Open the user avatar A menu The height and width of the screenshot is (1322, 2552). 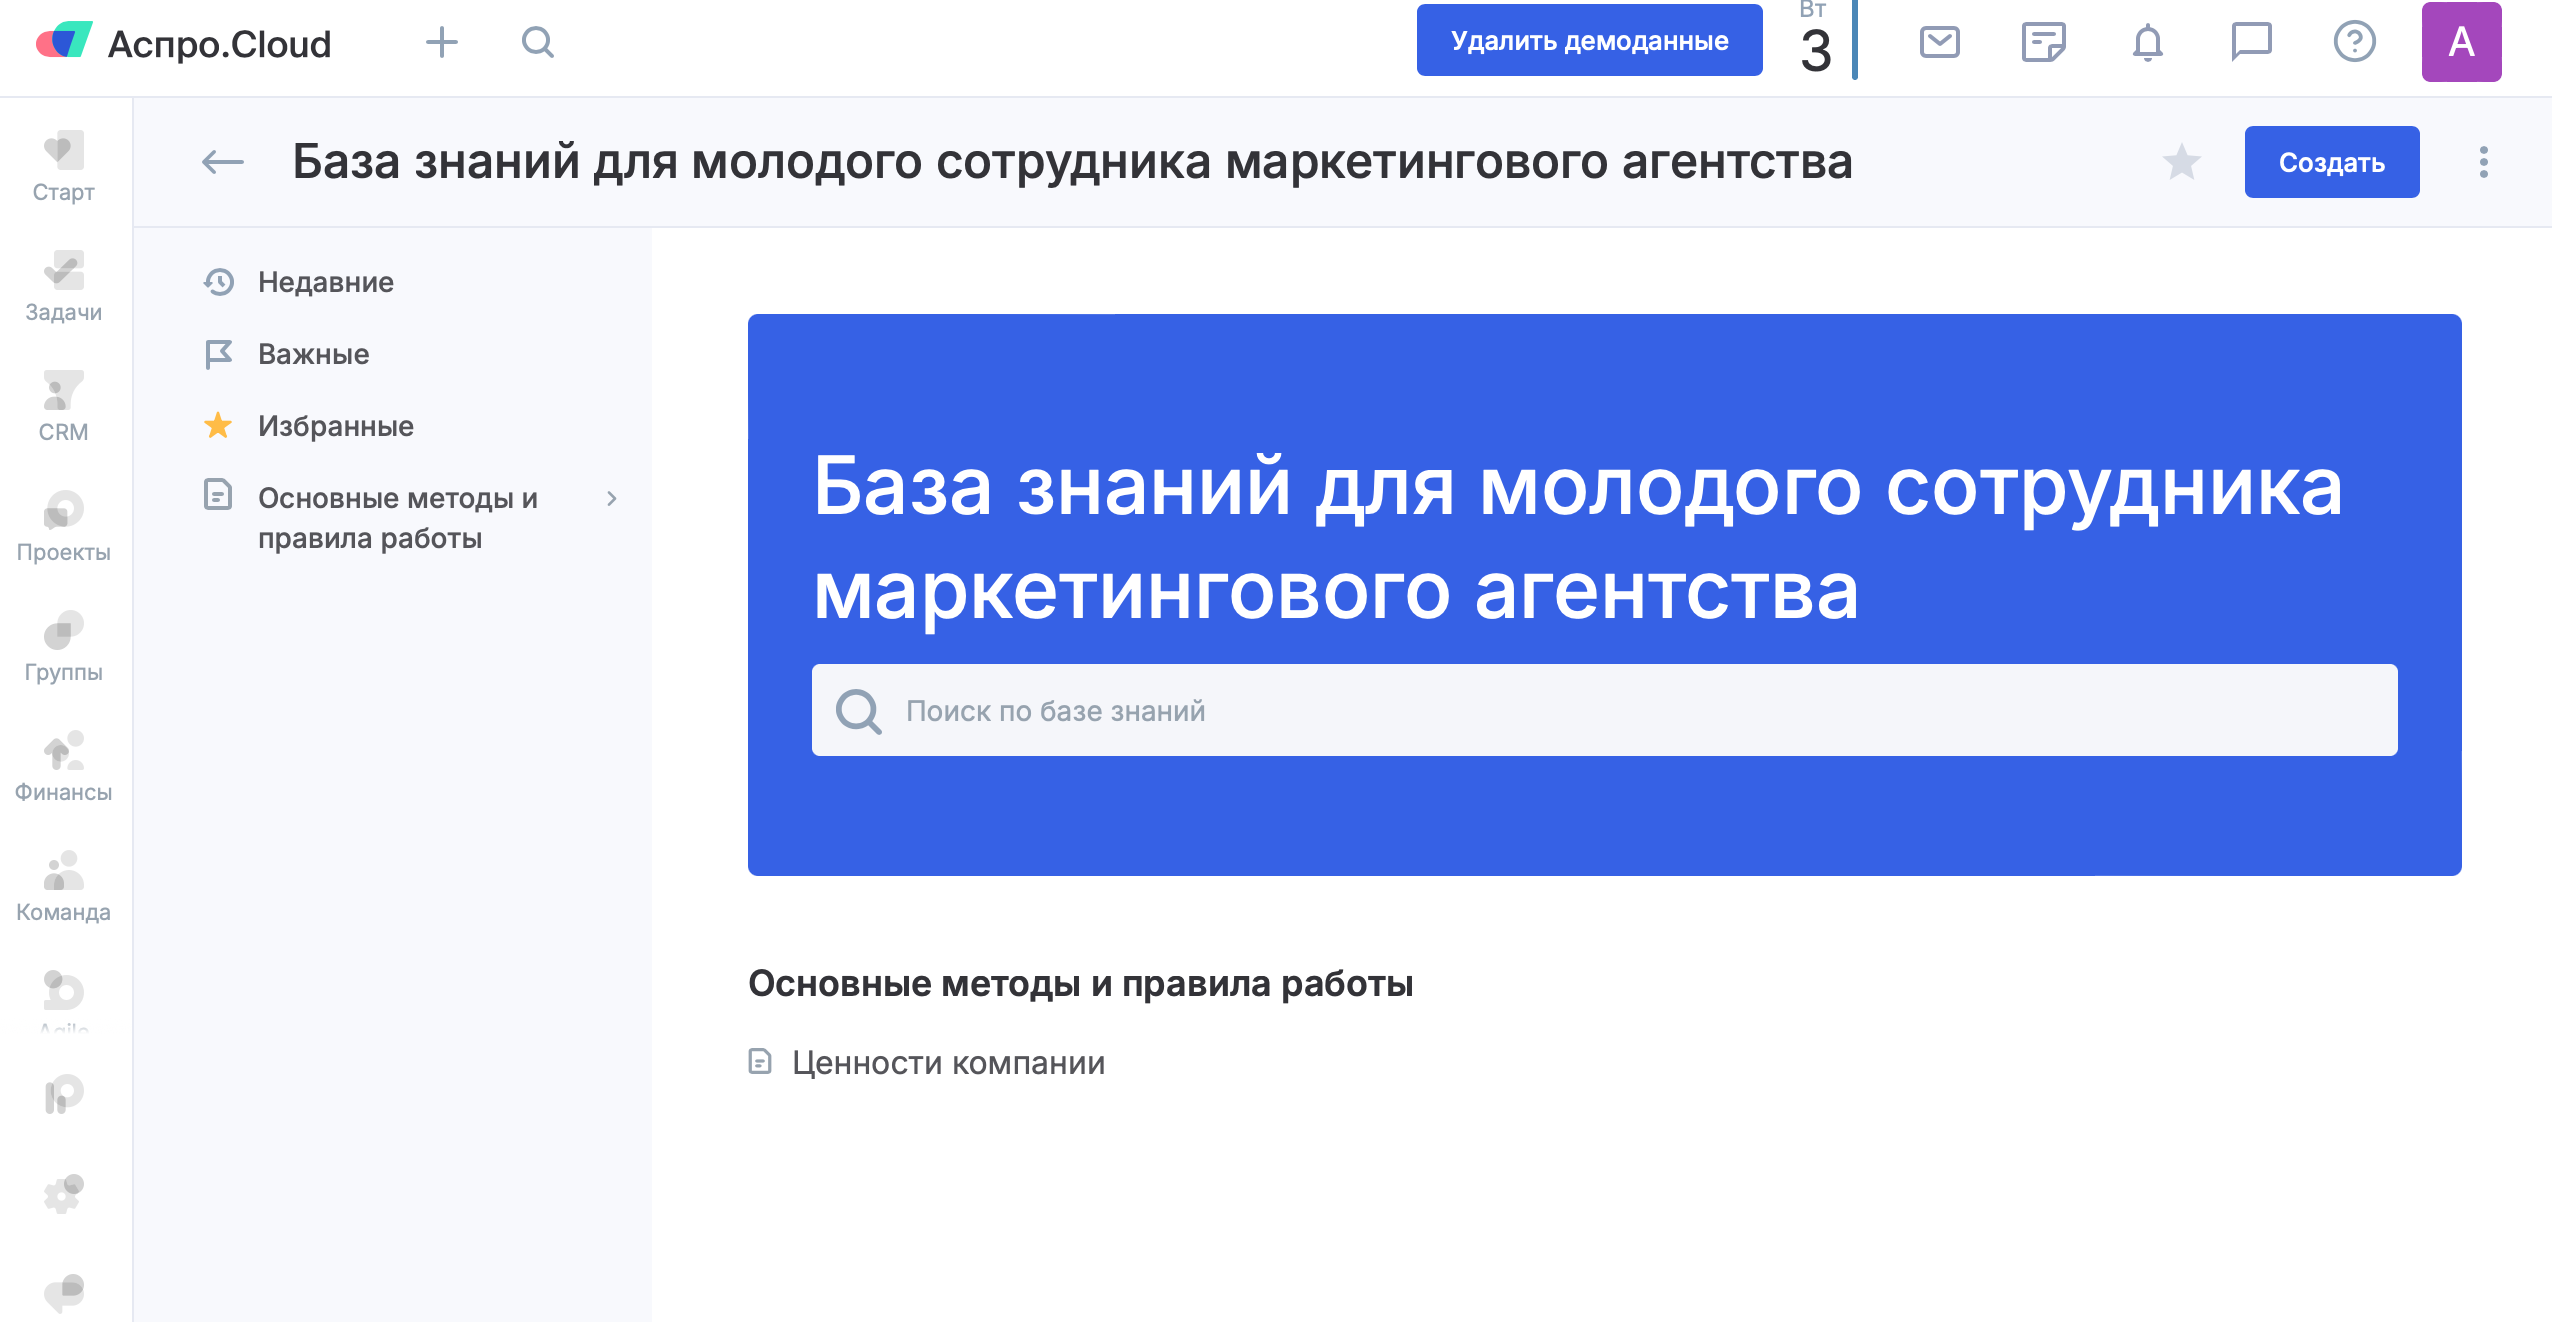[x=2461, y=42]
